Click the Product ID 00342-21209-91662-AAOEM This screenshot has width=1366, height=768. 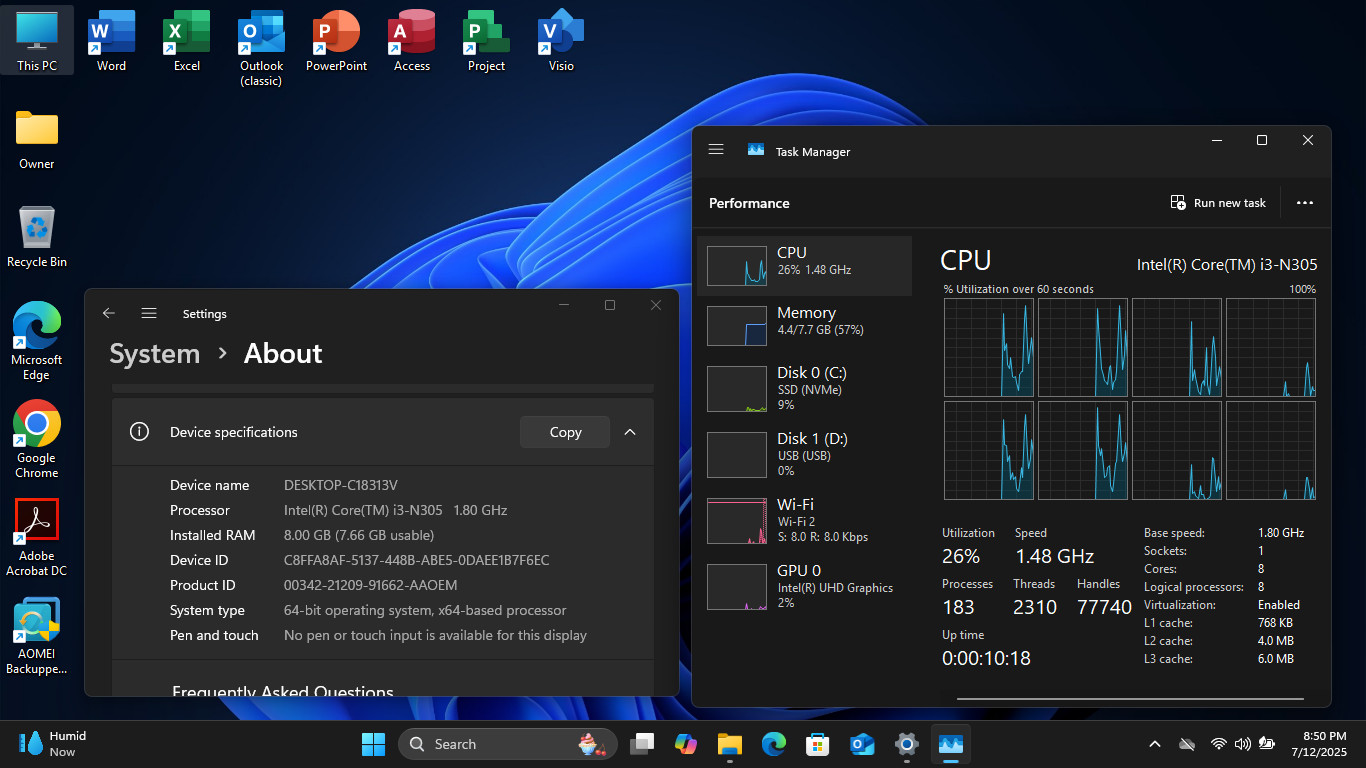pos(371,585)
